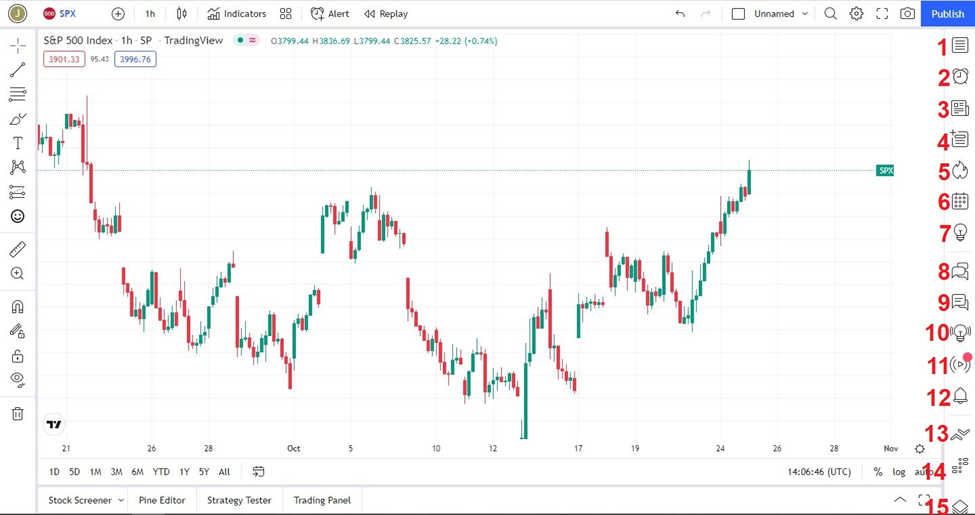Toggle stay in drawing mode pencil lock
The image size is (975, 515).
pyautogui.click(x=17, y=332)
